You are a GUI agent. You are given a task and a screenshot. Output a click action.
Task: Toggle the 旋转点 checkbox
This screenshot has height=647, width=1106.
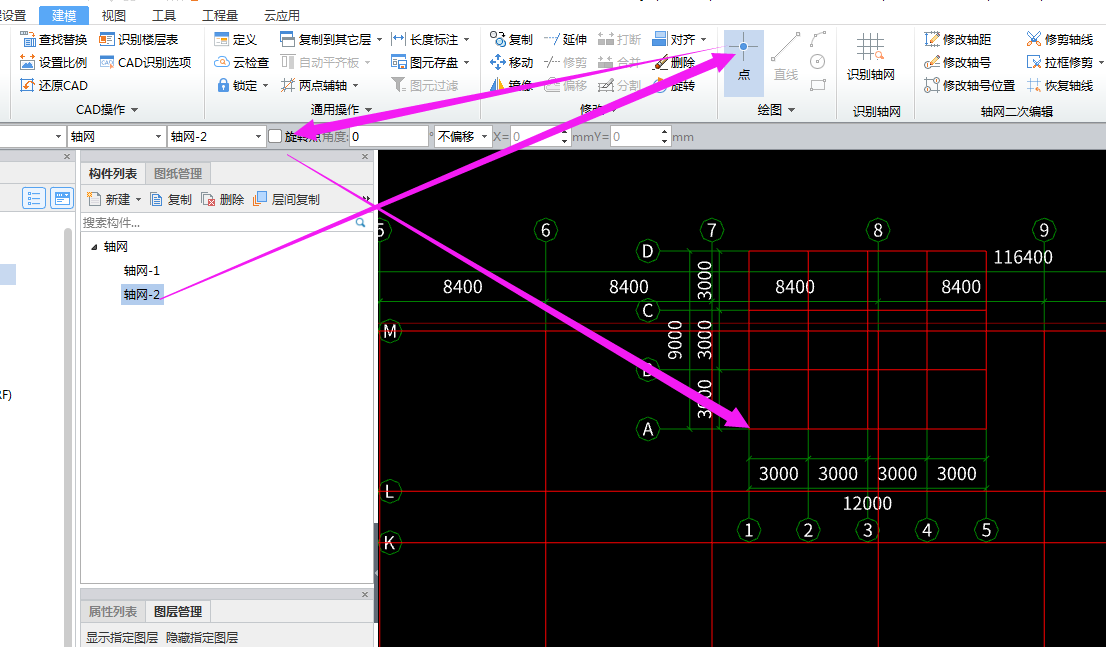[x=275, y=136]
